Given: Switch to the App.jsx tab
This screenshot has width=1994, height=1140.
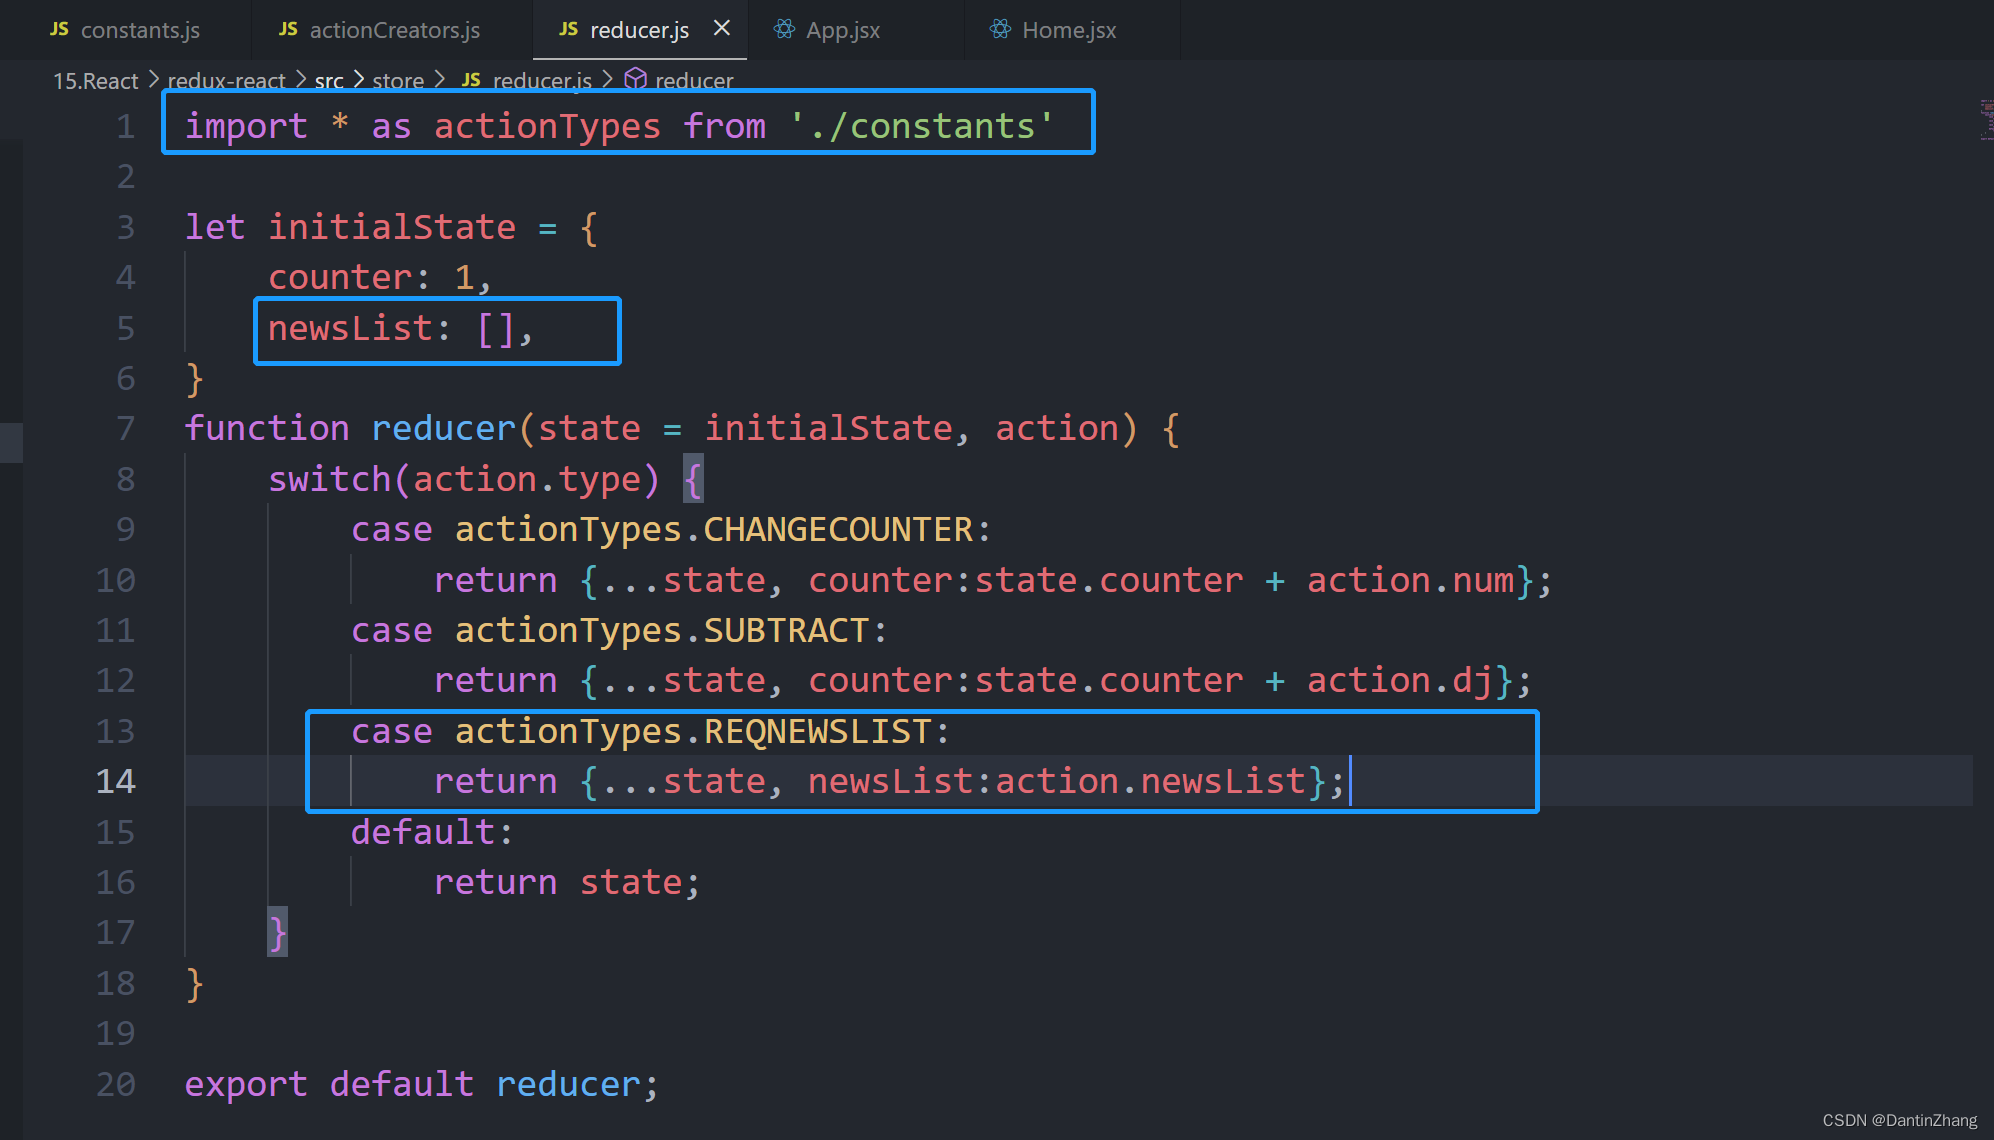Looking at the screenshot, I should point(843,29).
